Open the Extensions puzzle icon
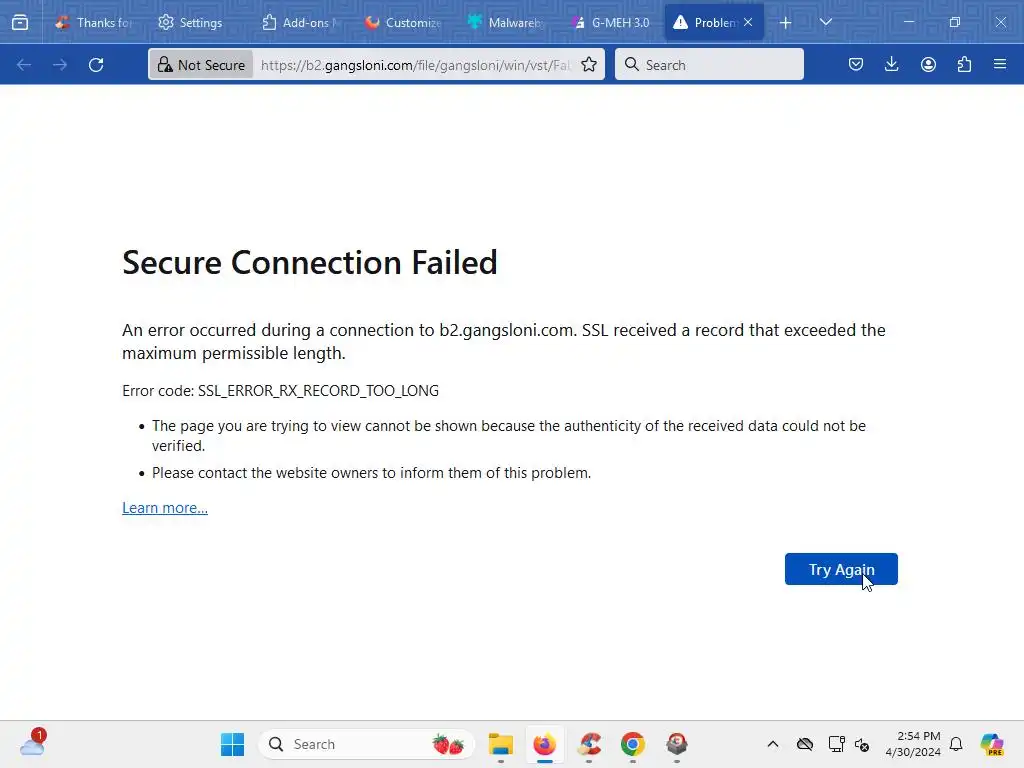Image resolution: width=1024 pixels, height=768 pixels. [x=964, y=65]
